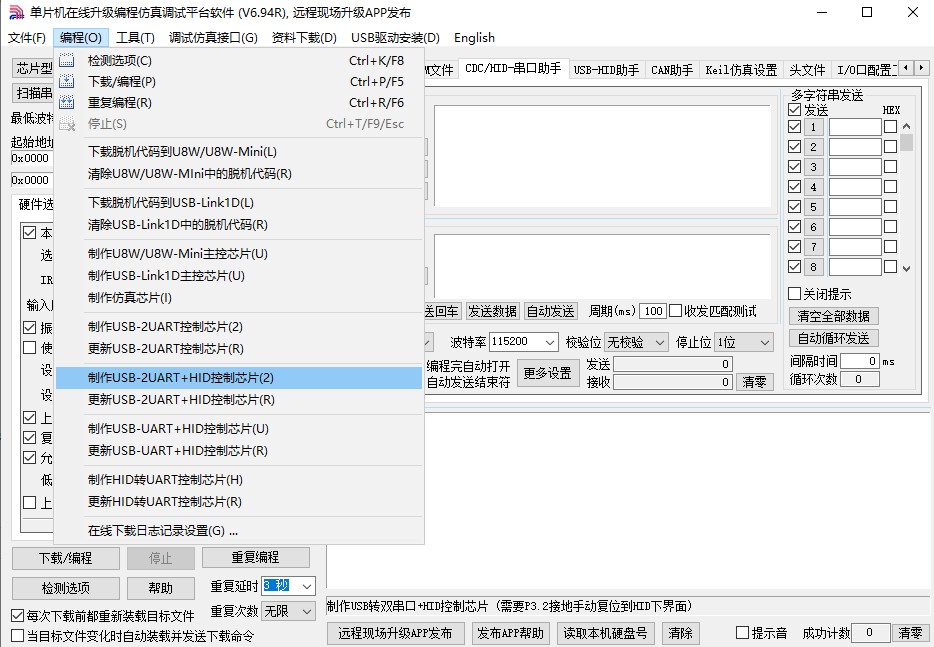Choose 清除U8W/U8W-Mini中的脱机代码(R)
This screenshot has width=934, height=647.
pyautogui.click(x=239, y=174)
